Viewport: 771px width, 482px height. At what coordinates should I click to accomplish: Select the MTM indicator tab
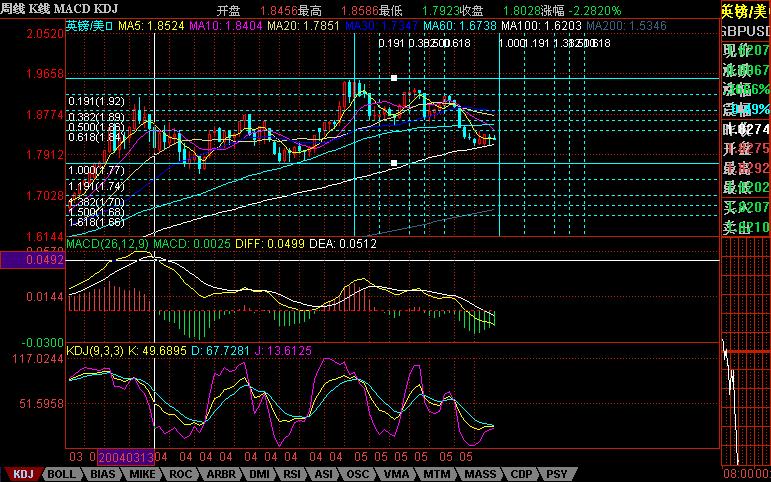[x=436, y=474]
